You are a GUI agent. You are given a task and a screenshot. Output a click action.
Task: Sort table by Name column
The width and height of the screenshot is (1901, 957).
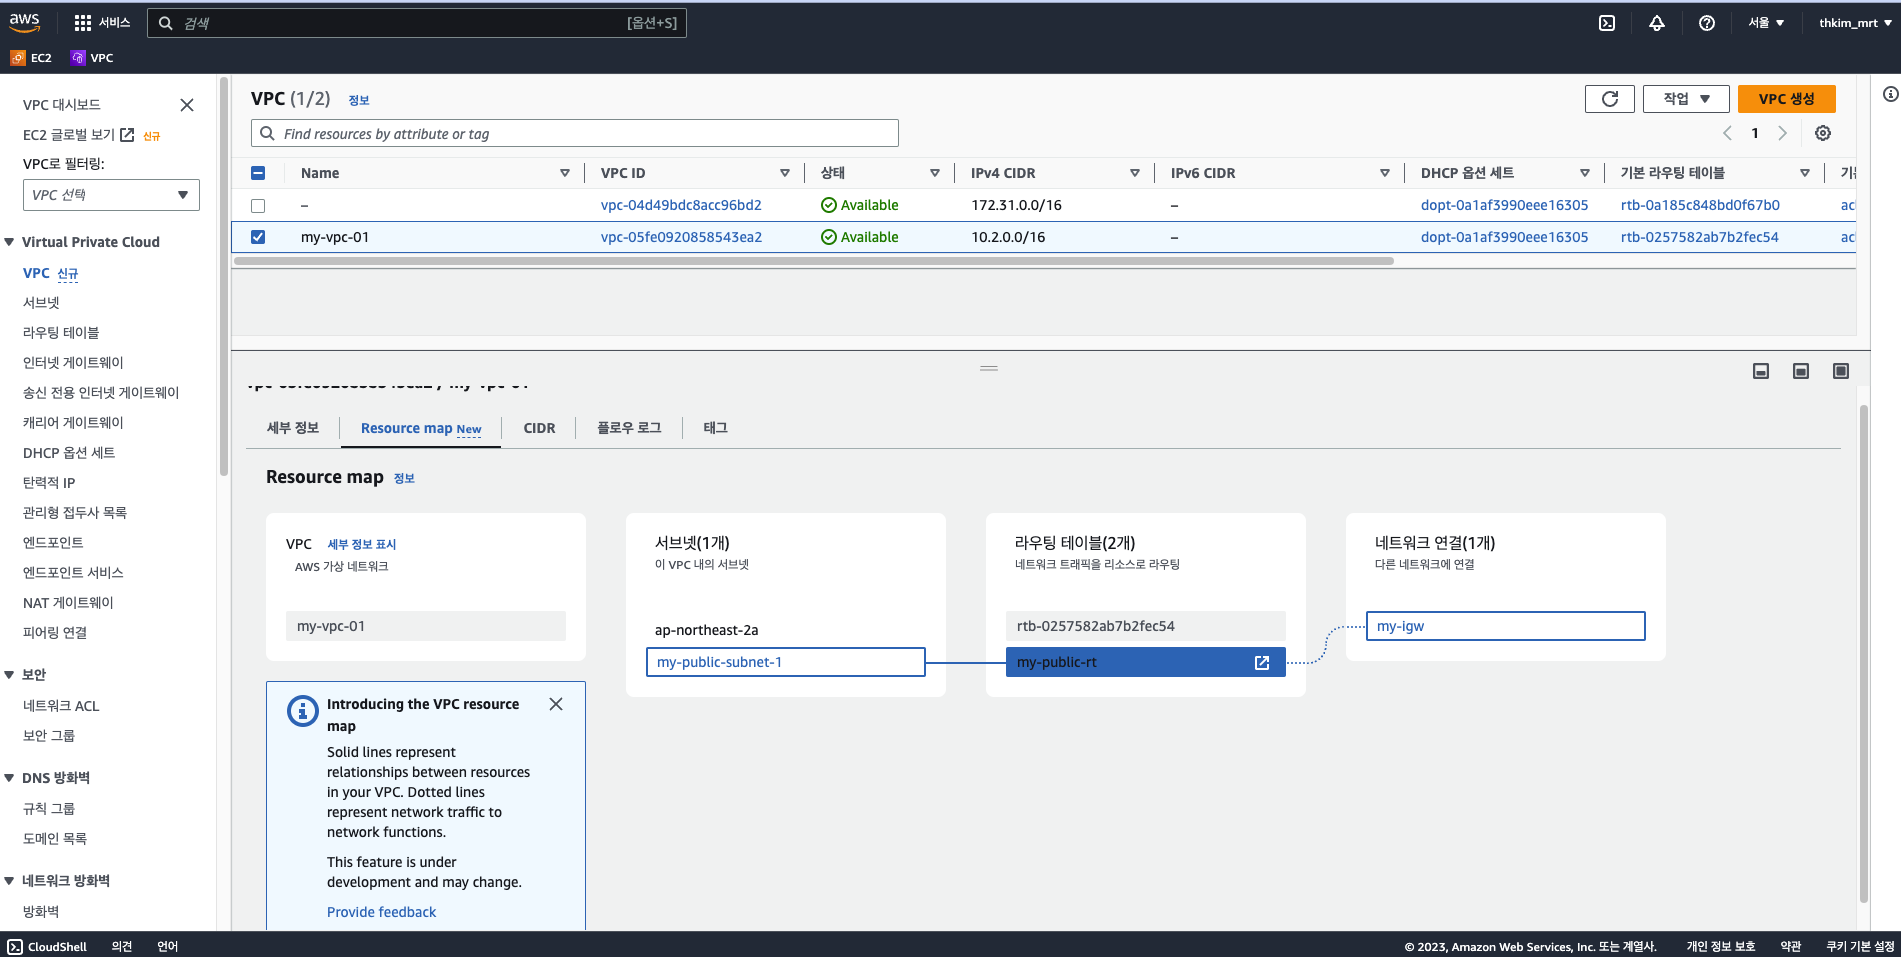pos(565,173)
